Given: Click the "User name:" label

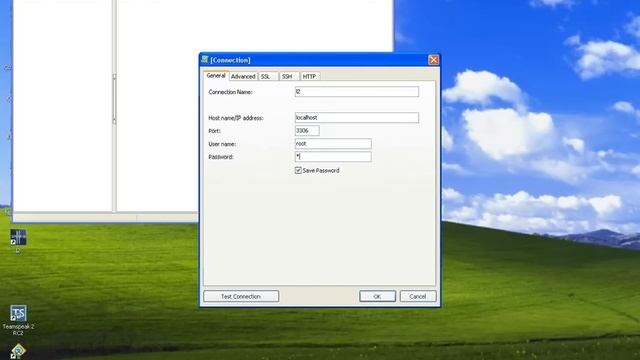Looking at the screenshot, I should coord(222,144).
